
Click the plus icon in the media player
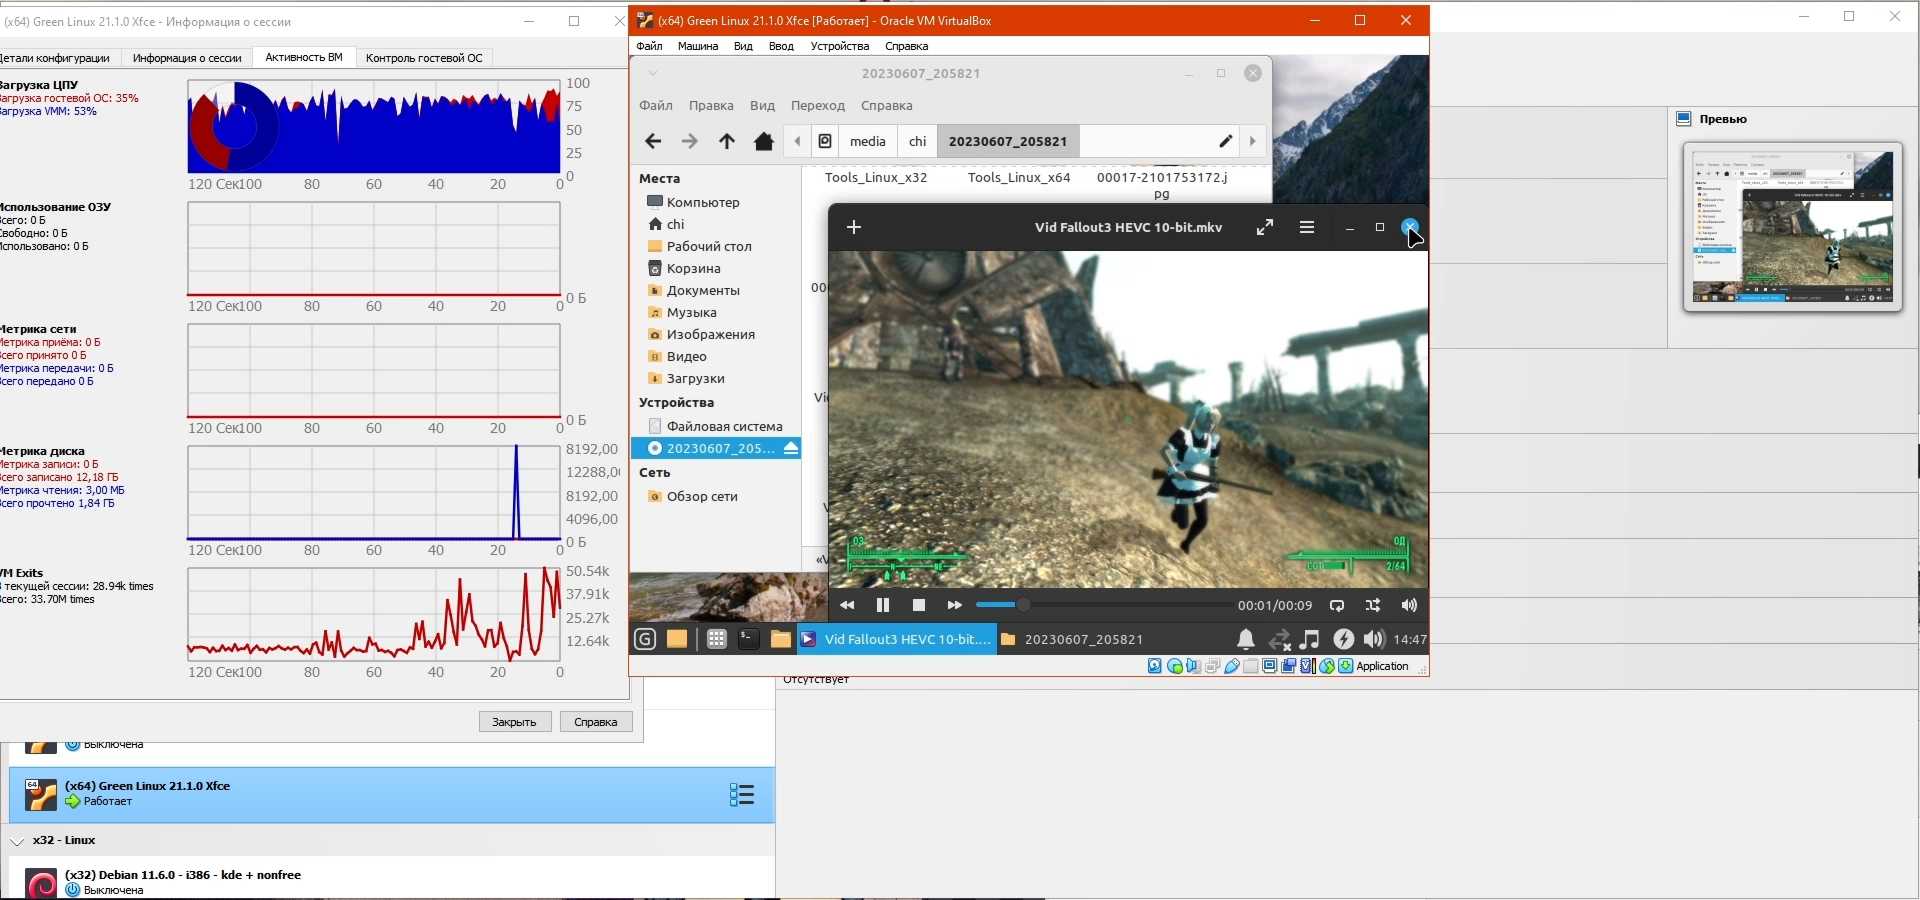pyautogui.click(x=854, y=228)
